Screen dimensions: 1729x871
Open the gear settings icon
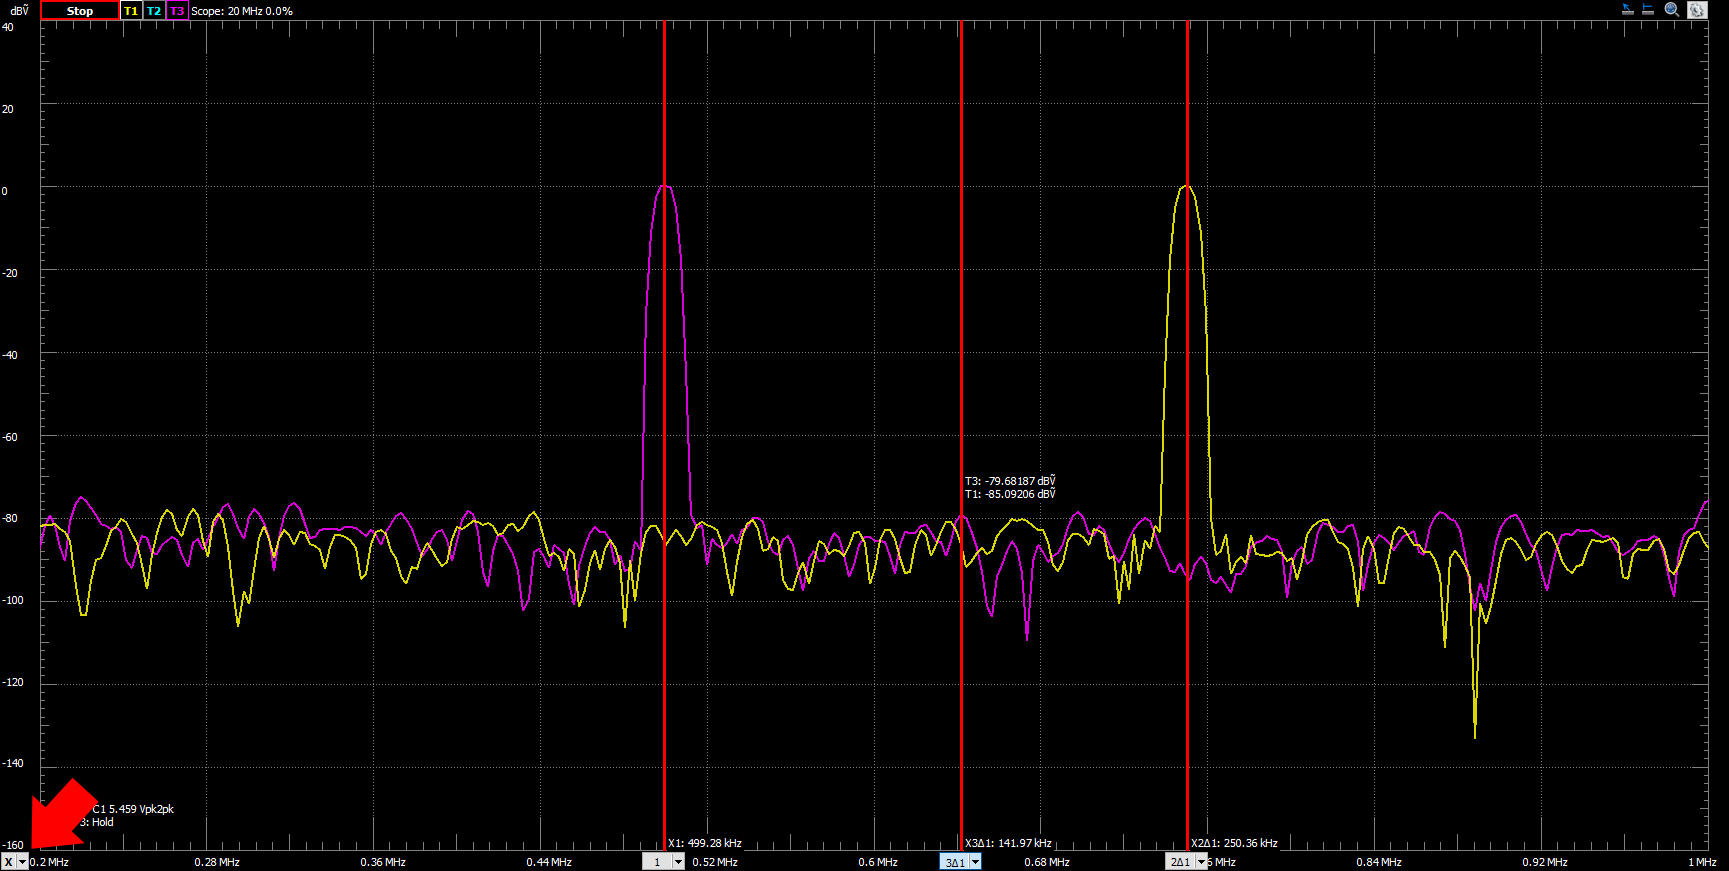click(1697, 10)
